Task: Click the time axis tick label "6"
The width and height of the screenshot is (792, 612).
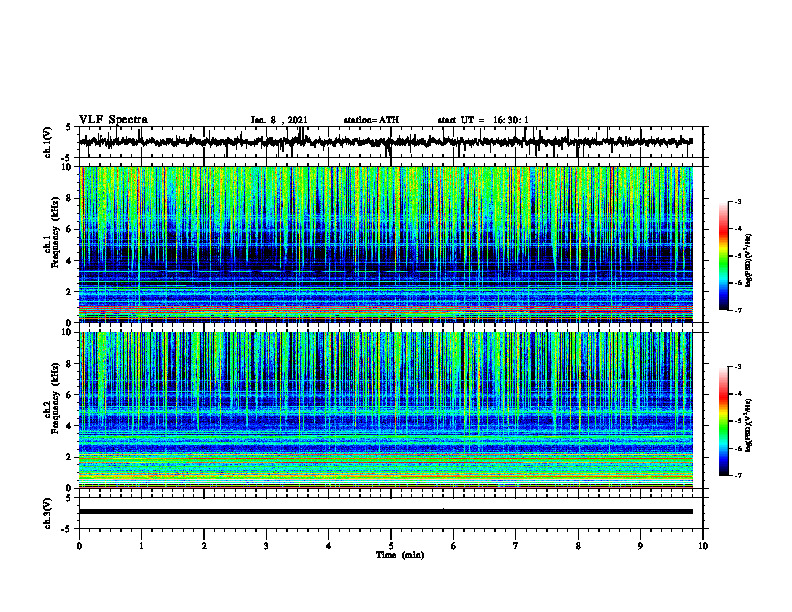Action: [454, 546]
